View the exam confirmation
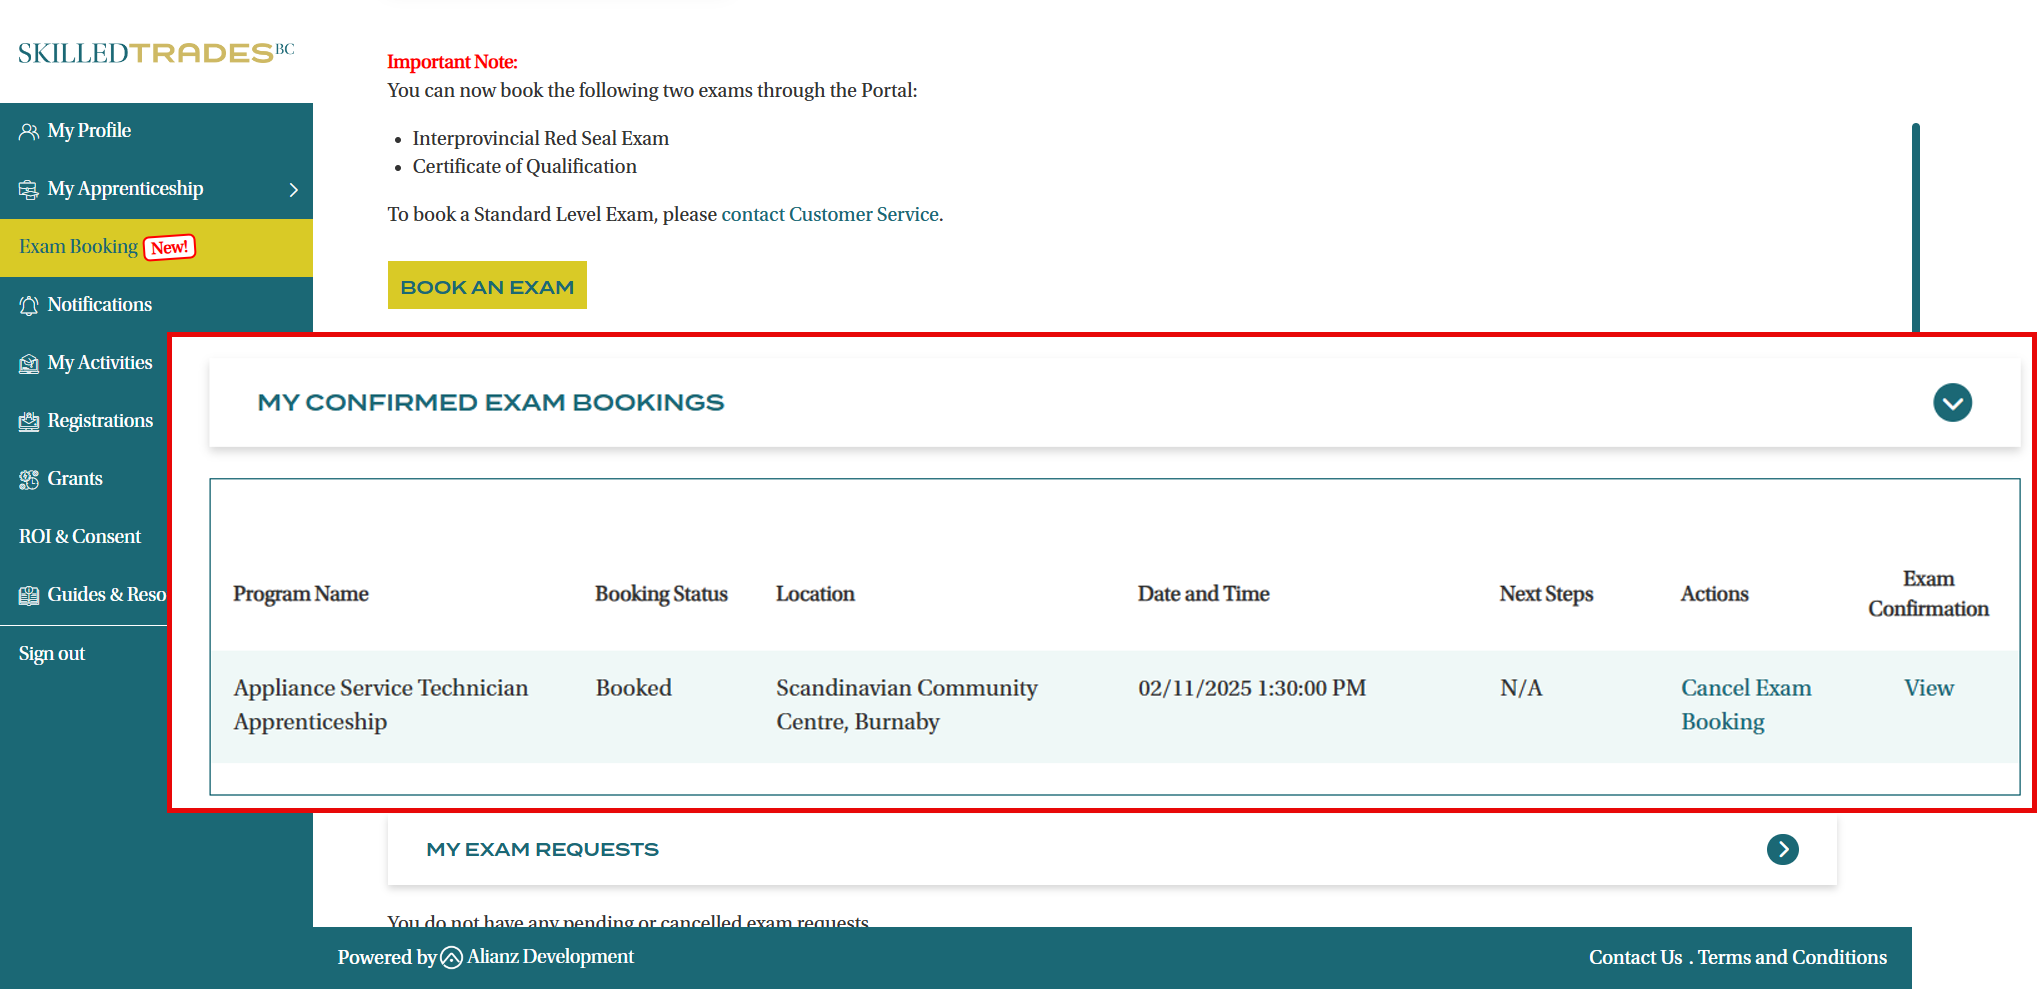 pos(1927,688)
